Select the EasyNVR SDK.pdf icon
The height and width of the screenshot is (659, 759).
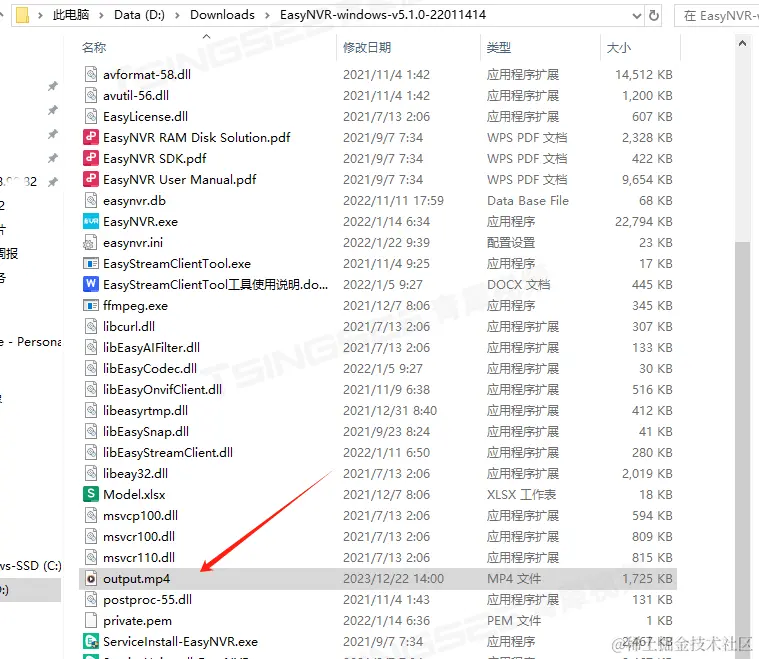91,158
